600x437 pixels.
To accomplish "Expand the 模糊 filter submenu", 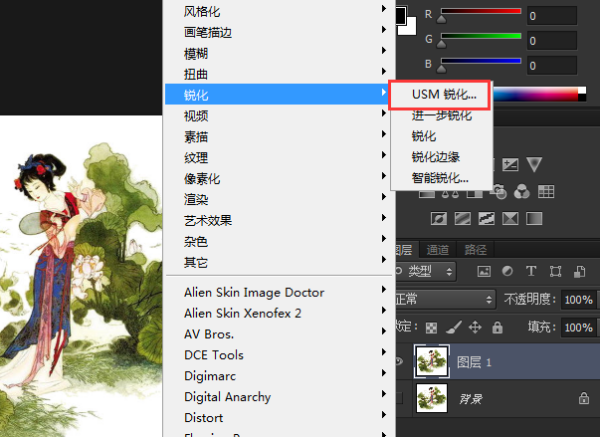I will 280,53.
